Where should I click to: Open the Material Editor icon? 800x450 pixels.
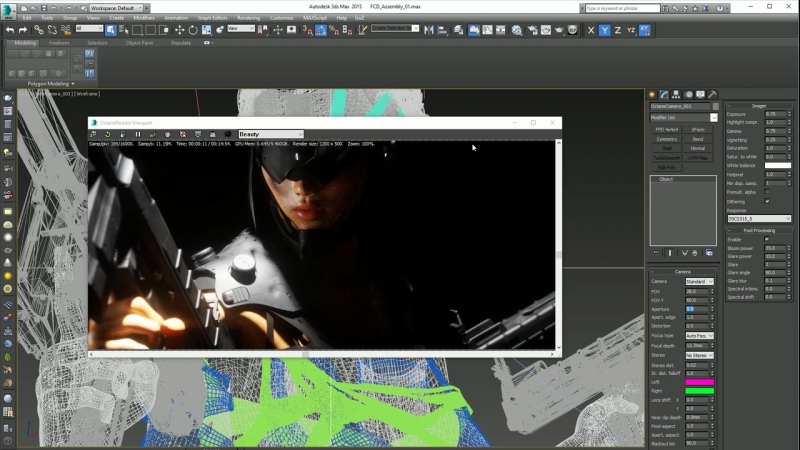click(517, 30)
